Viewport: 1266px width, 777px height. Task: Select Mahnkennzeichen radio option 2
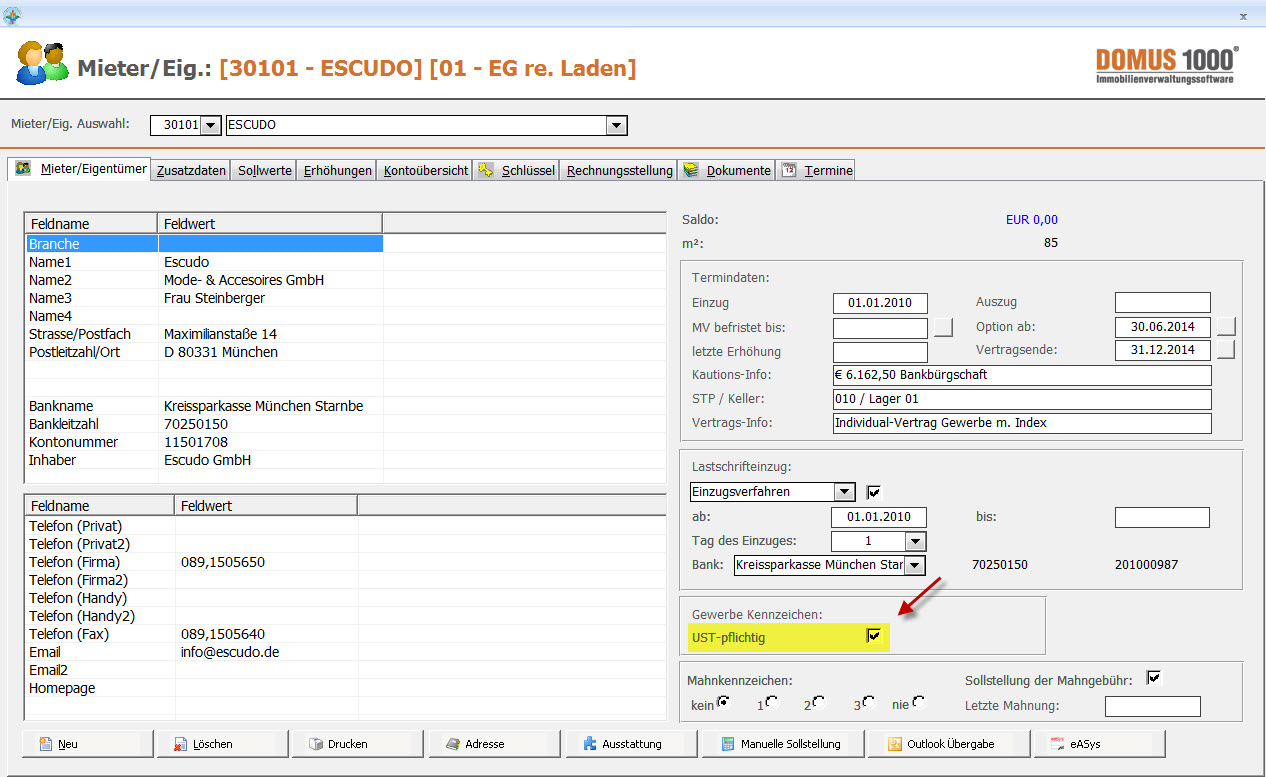tap(819, 702)
